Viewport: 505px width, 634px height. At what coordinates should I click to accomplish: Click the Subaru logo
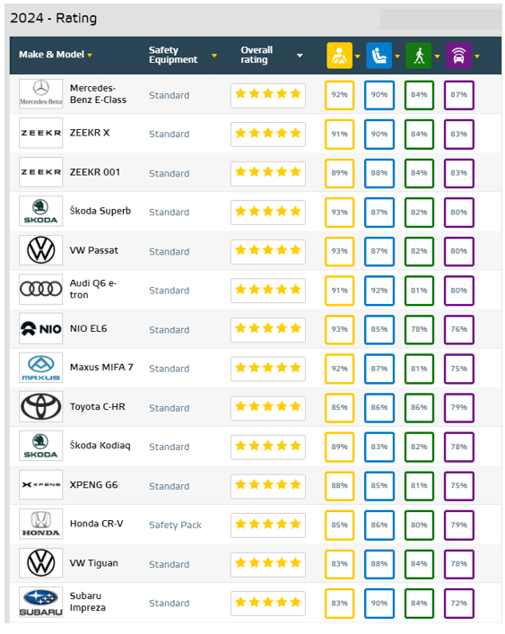(x=41, y=602)
